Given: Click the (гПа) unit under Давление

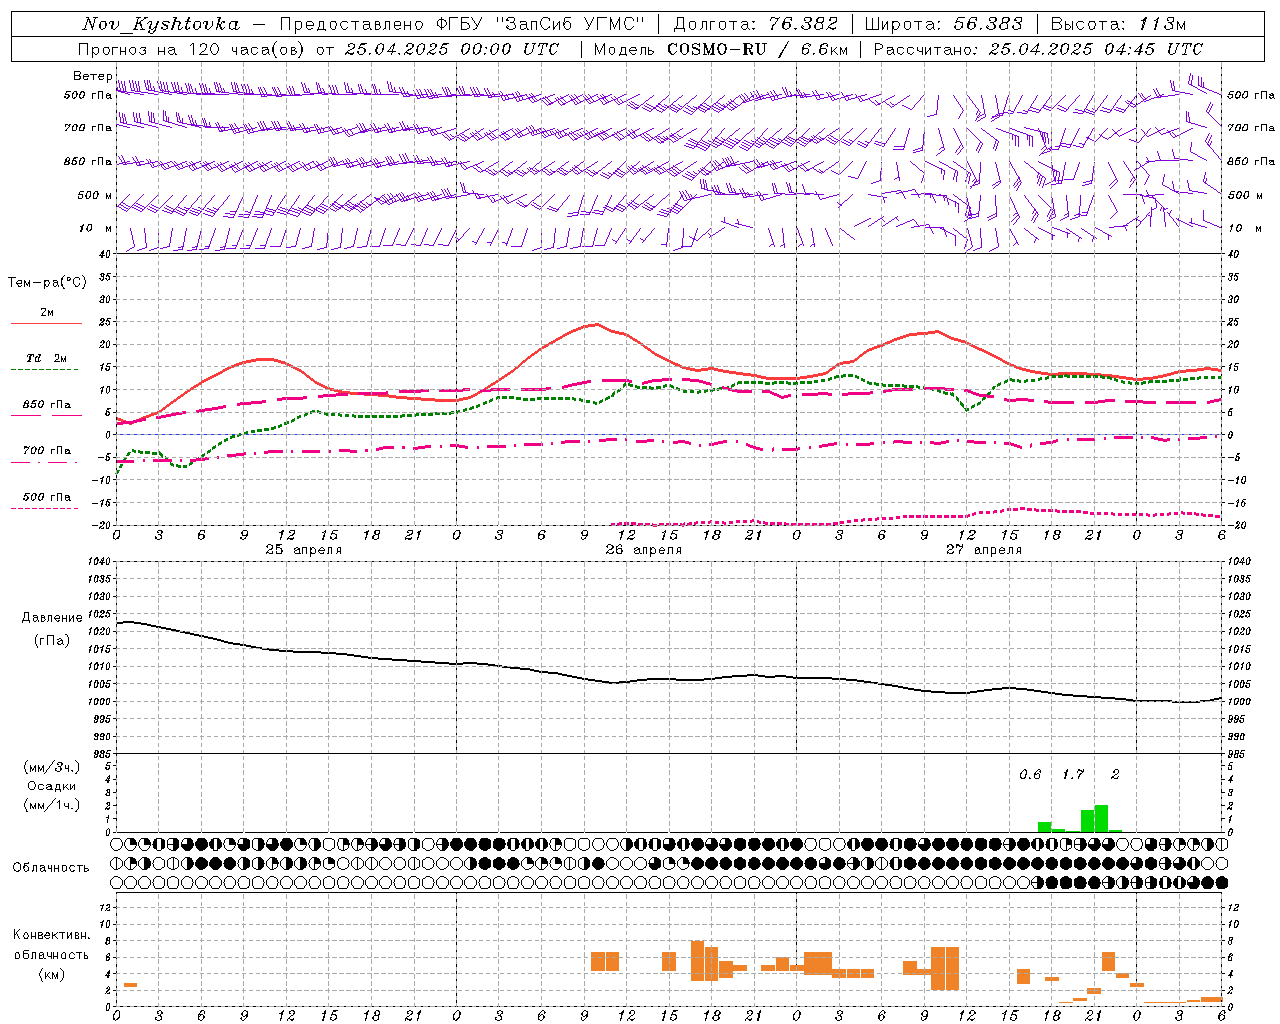Looking at the screenshot, I should (52, 640).
